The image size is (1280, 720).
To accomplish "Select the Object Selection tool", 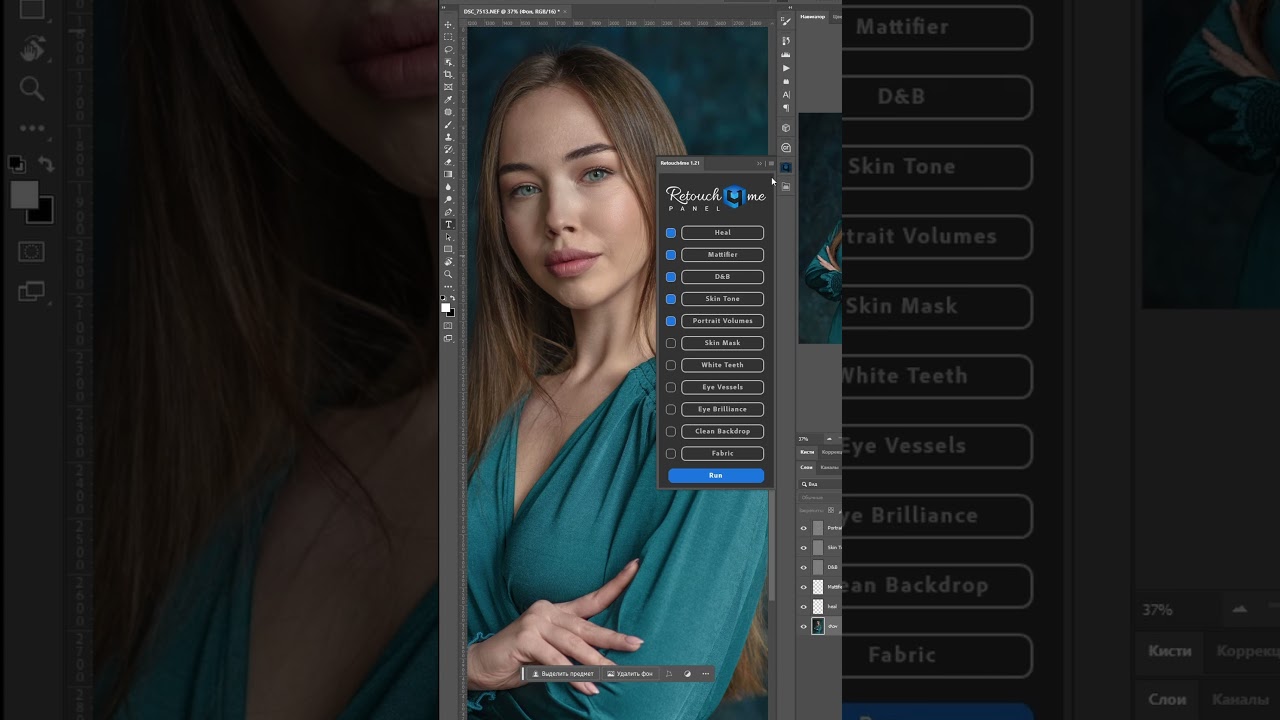I will [448, 61].
